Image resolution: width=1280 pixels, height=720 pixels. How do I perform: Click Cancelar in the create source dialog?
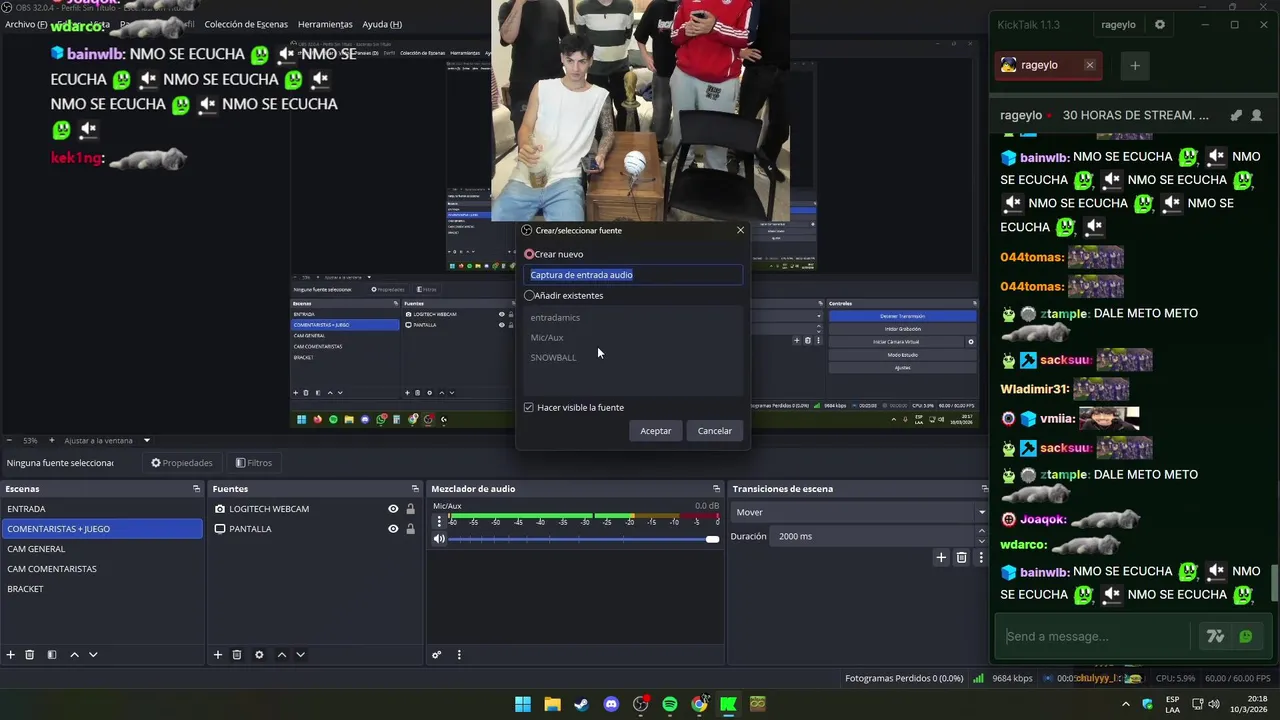click(x=715, y=431)
